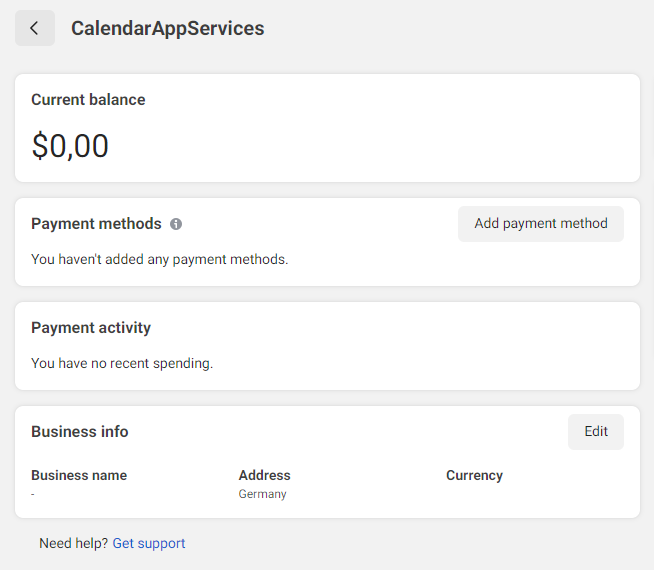Click the back arrow button
Screen dimensions: 654x570
(x=35, y=28)
